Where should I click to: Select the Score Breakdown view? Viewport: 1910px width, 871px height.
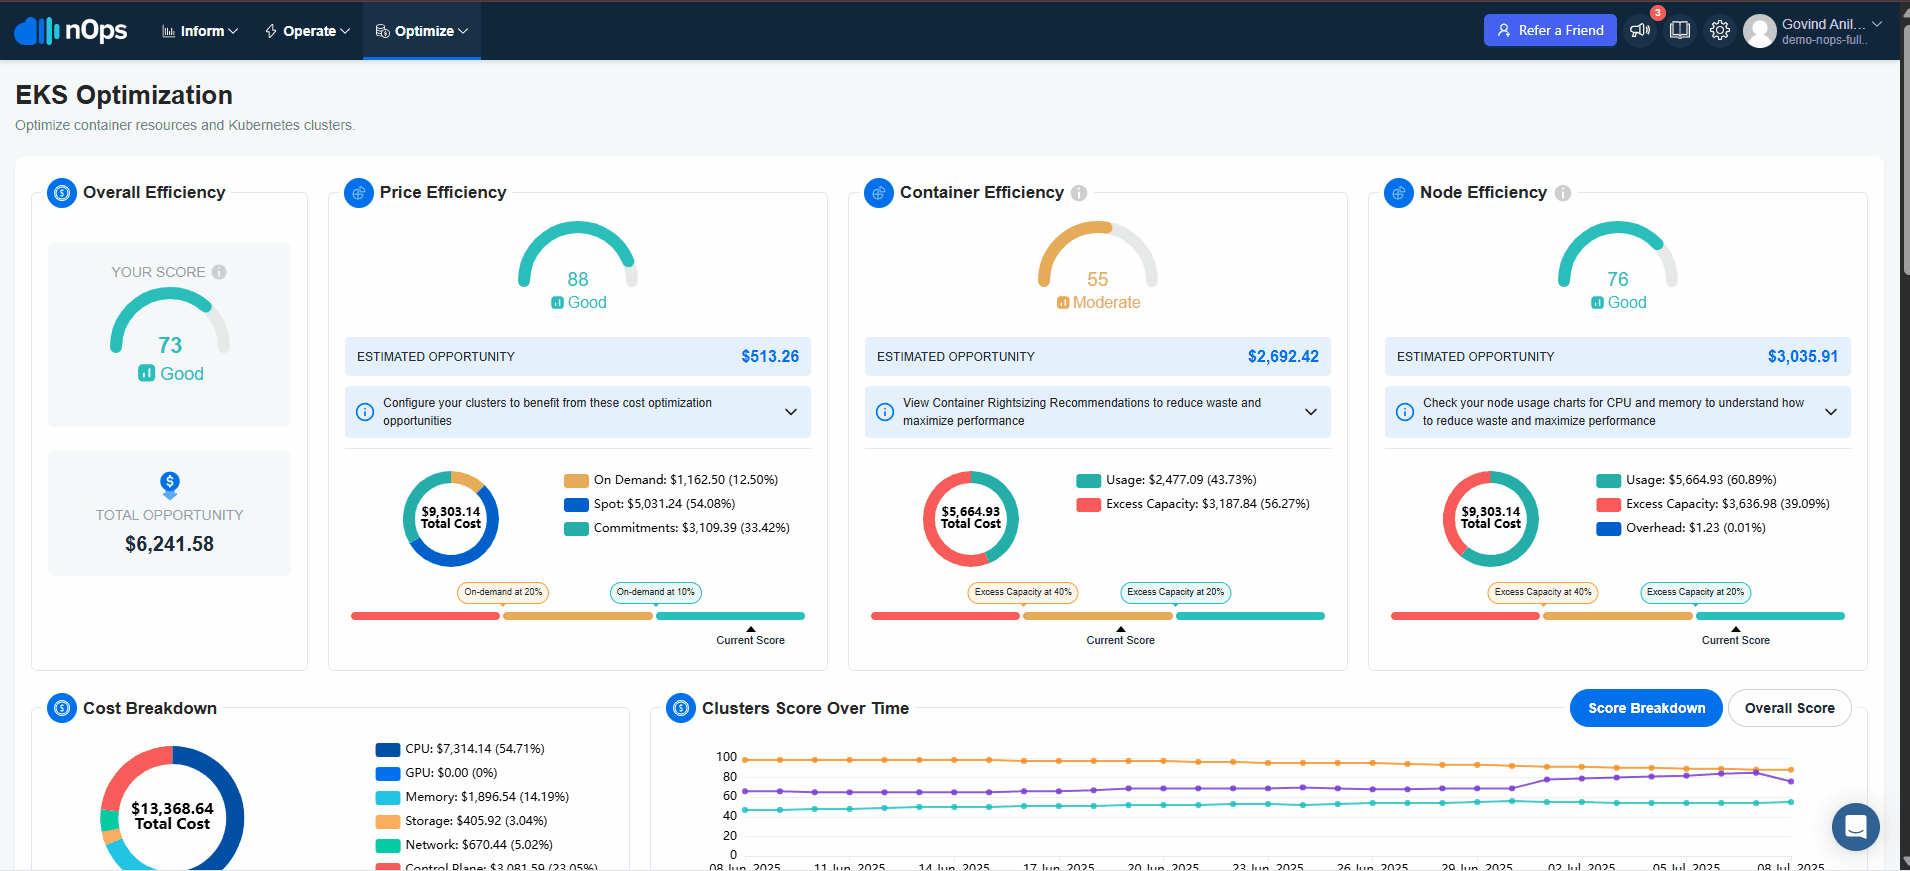1647,708
